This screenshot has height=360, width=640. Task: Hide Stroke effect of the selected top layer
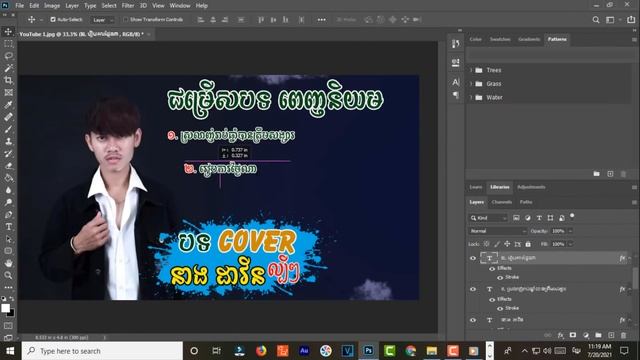(x=500, y=278)
